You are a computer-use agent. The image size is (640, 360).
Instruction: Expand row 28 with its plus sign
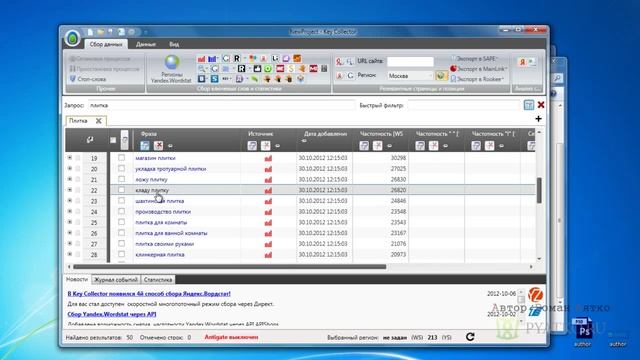(70, 254)
